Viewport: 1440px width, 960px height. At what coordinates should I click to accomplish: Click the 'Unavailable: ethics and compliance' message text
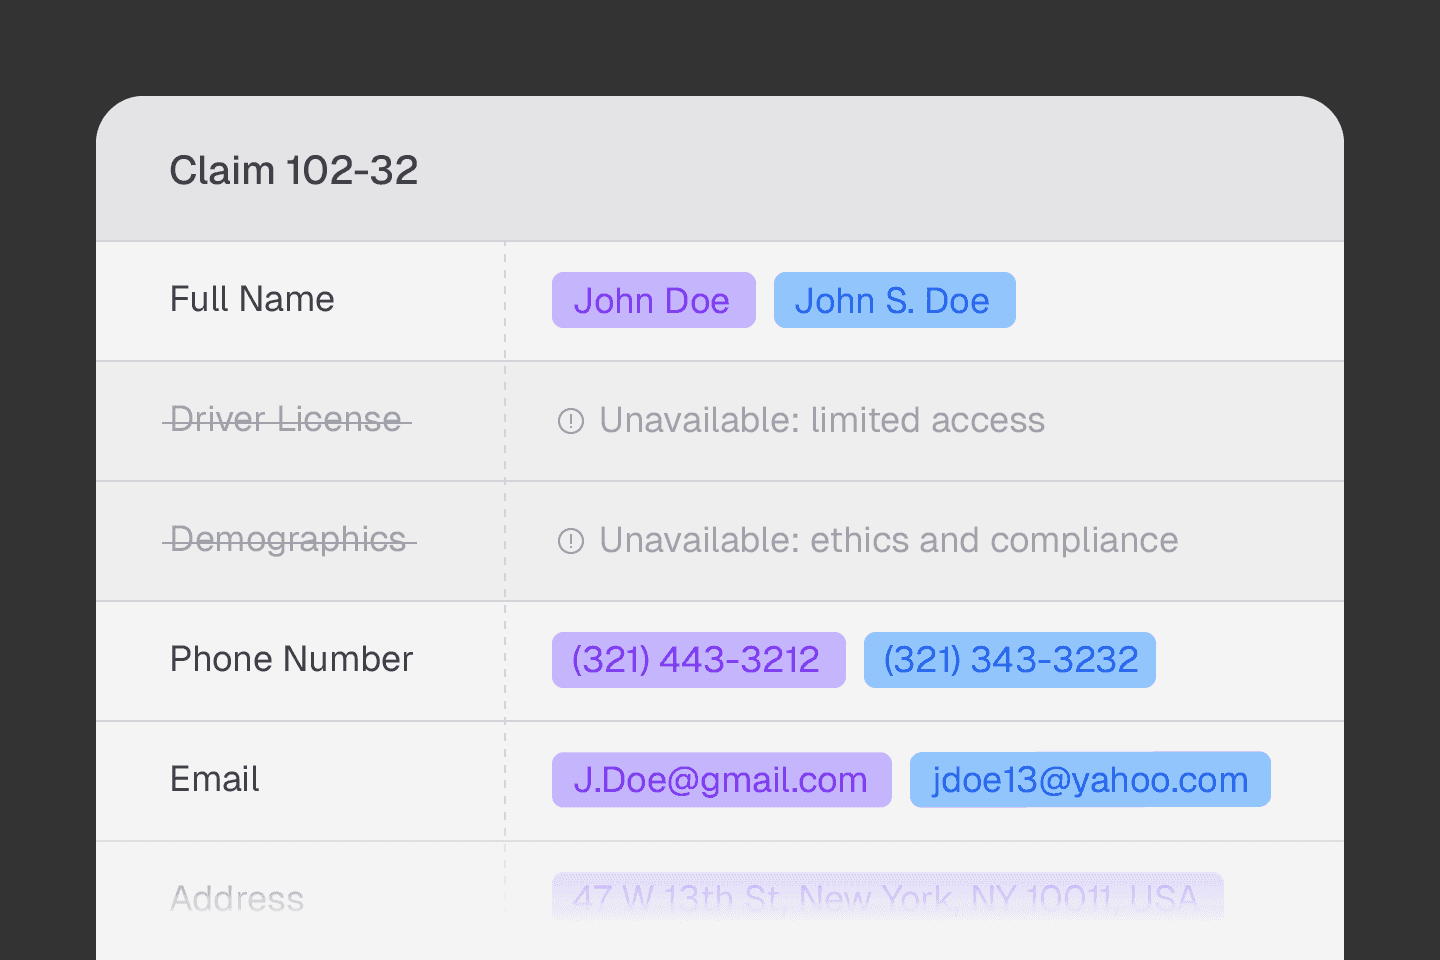point(888,541)
